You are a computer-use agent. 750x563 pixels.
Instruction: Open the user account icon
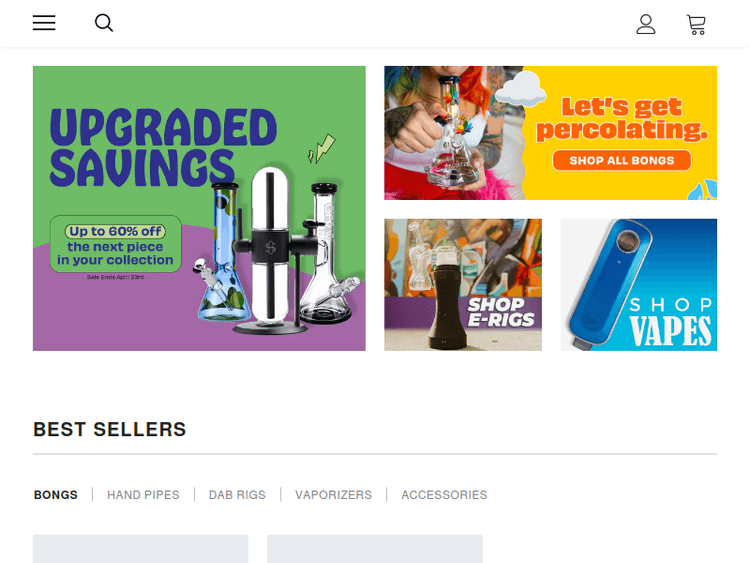coord(646,24)
